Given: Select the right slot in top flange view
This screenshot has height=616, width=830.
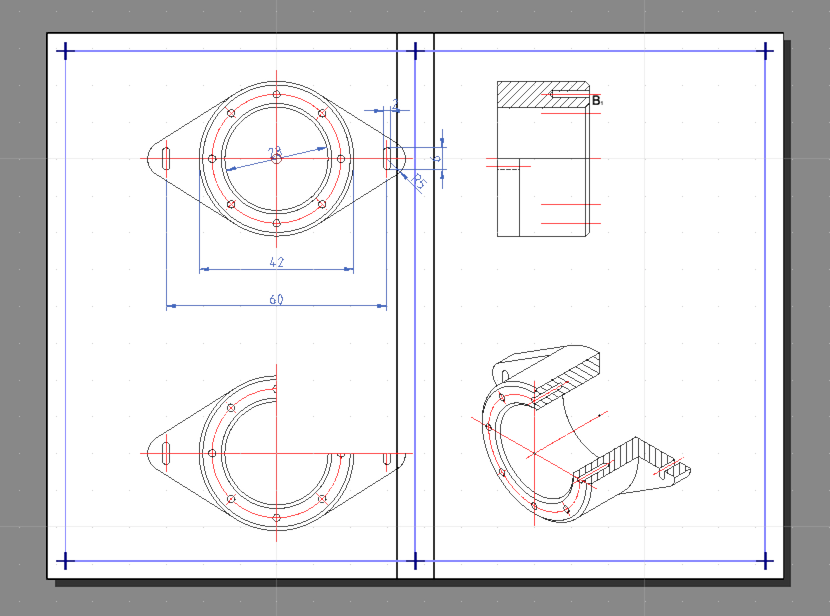Looking at the screenshot, I should [387, 158].
